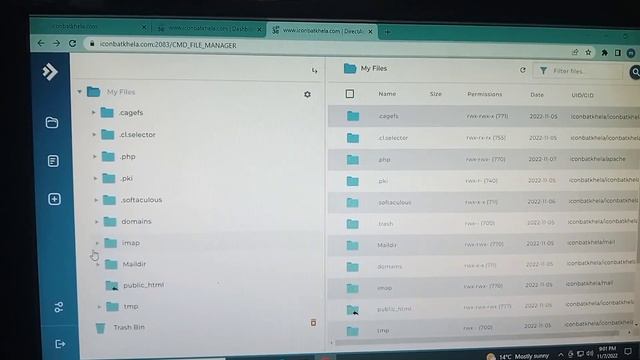
Task: Bookmark this page with the star icon
Action: 588,52
